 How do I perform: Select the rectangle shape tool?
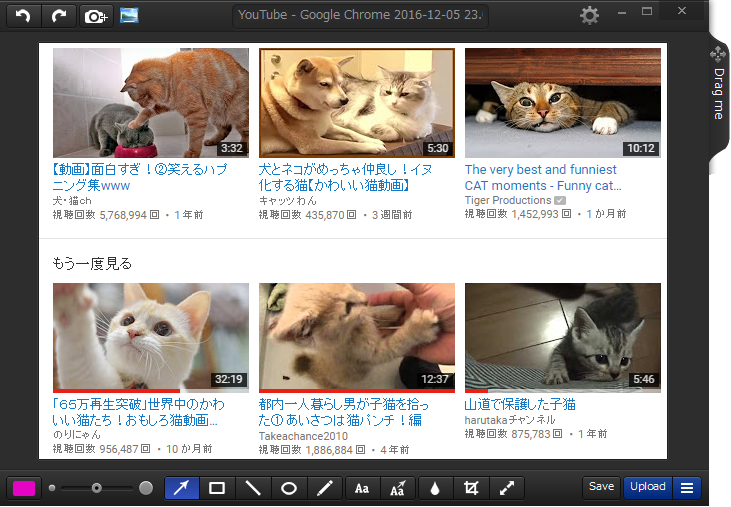[217, 488]
